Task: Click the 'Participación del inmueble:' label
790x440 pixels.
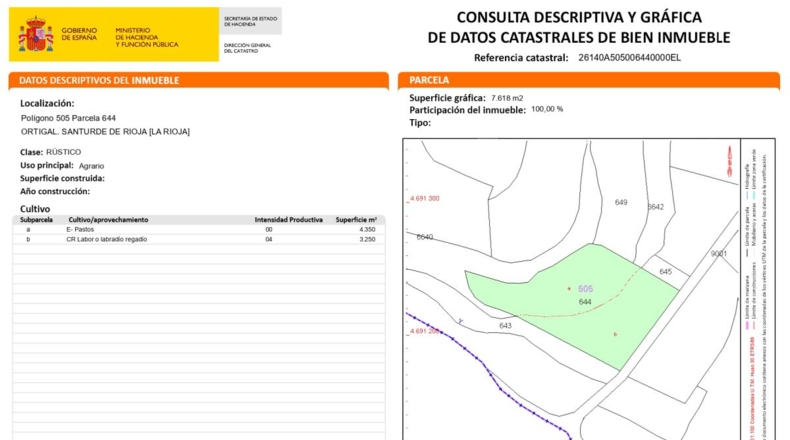Action: (468, 110)
